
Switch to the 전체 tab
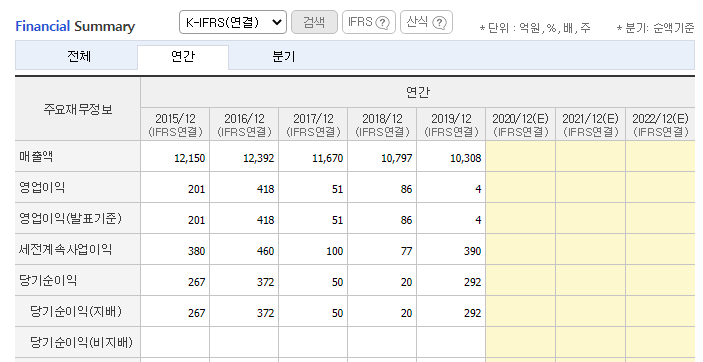79,57
